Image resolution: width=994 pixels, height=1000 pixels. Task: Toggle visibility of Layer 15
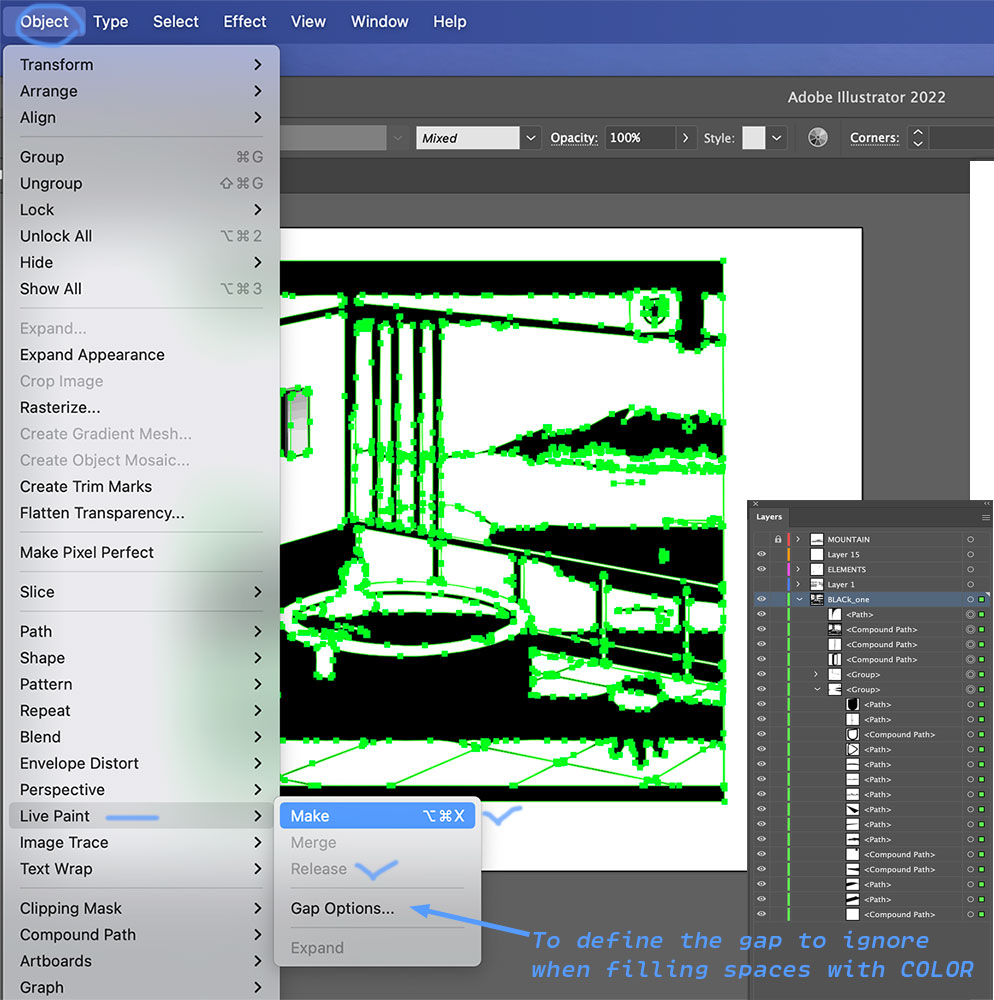(x=761, y=555)
